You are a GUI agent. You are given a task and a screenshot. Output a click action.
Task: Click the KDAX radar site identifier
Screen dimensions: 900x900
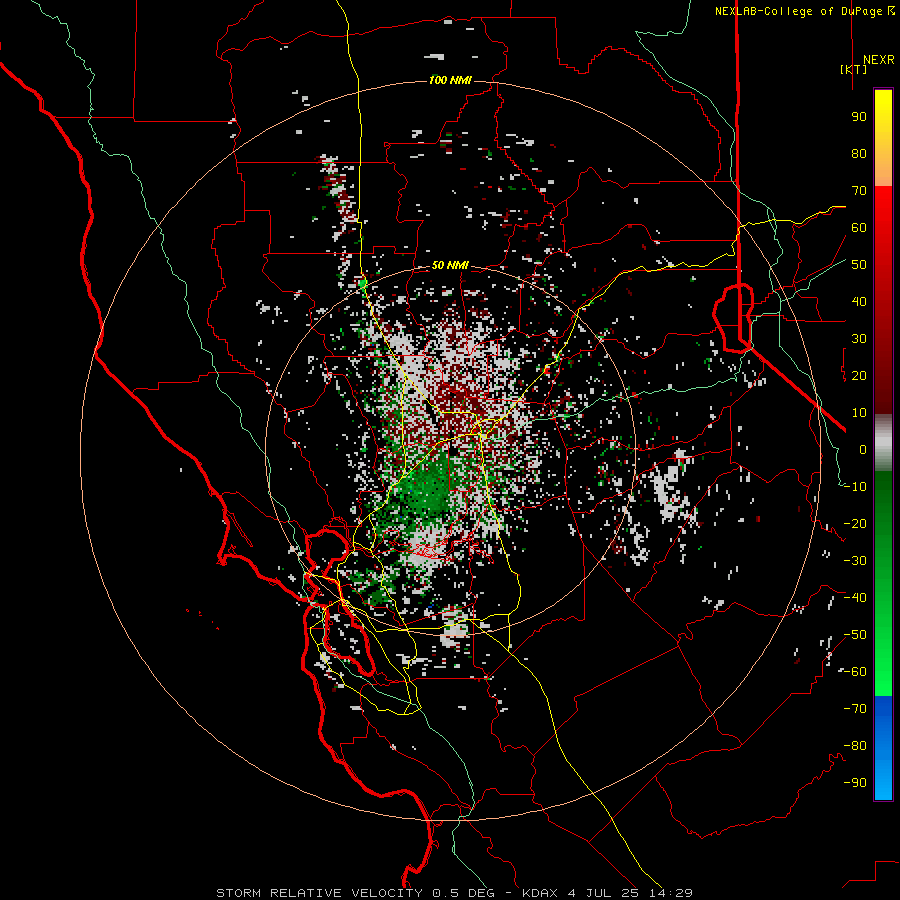540,893
